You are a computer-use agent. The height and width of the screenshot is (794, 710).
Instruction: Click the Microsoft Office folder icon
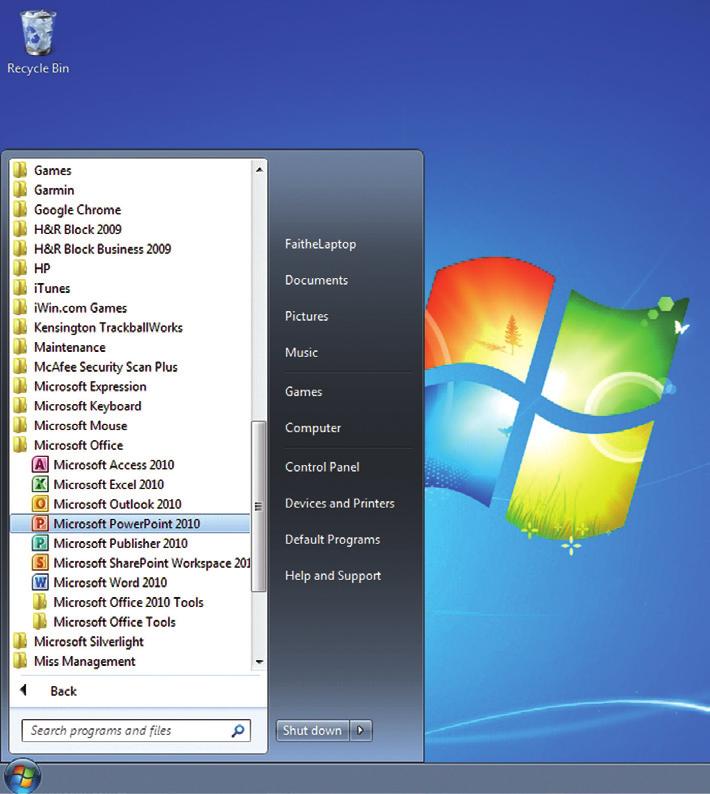coord(20,445)
